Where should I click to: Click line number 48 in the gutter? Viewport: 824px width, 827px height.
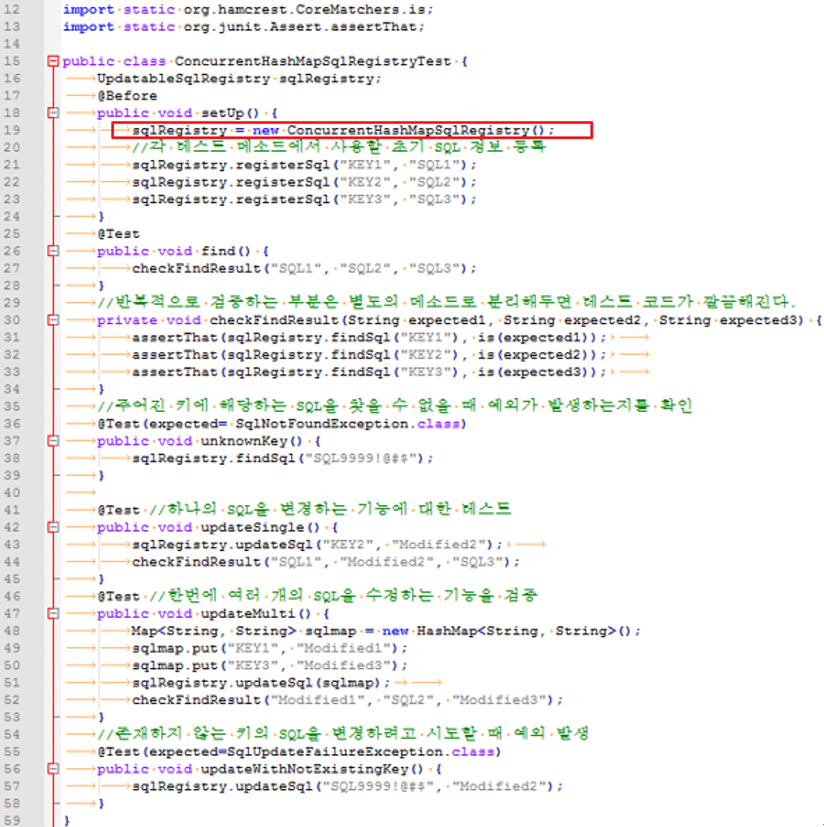[x=12, y=631]
